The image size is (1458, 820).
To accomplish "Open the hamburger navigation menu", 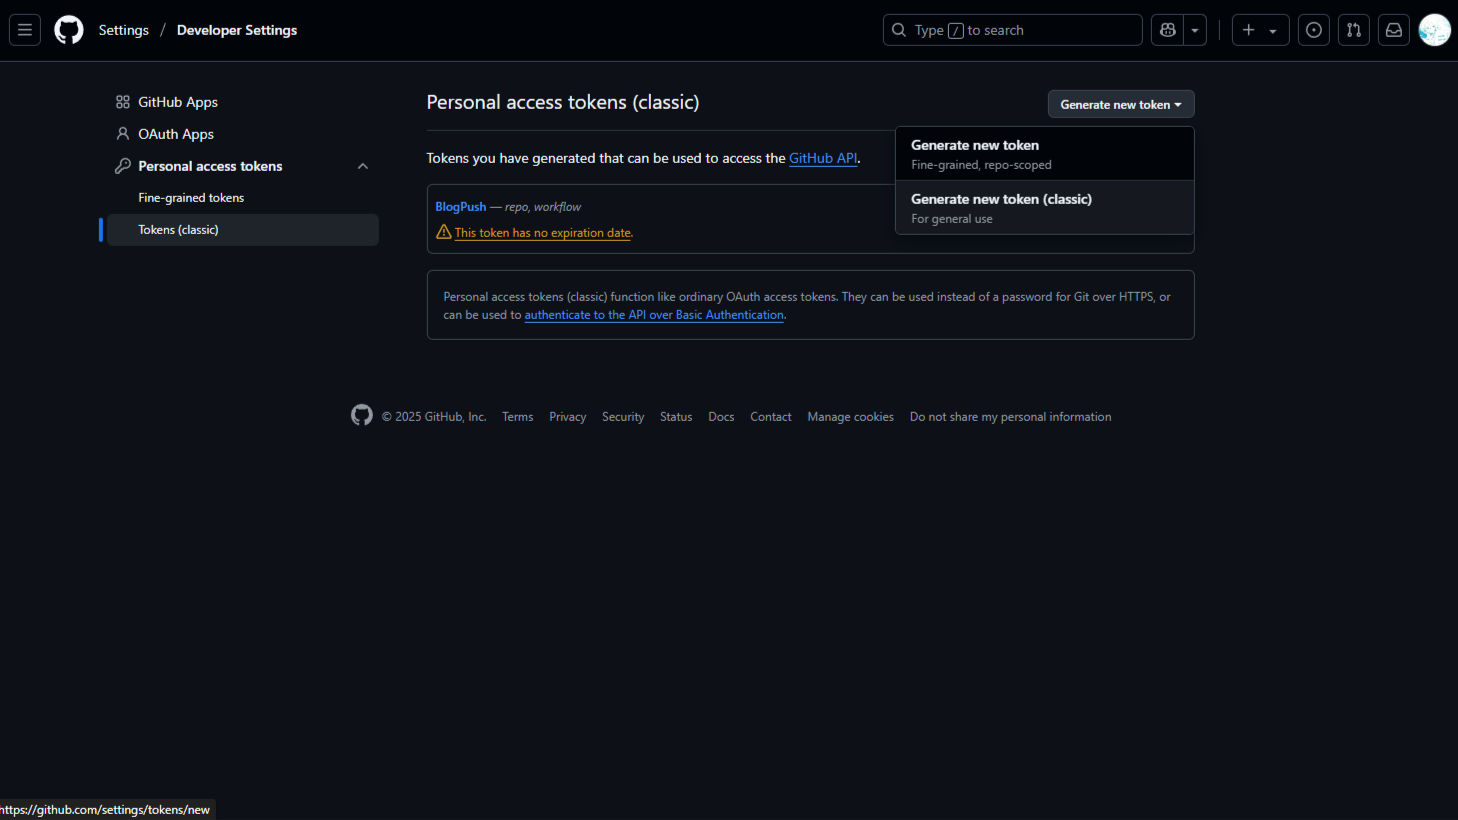I will [x=25, y=30].
